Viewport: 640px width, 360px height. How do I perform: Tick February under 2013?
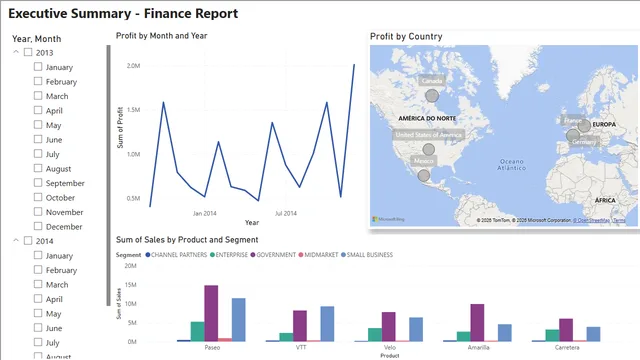38,81
